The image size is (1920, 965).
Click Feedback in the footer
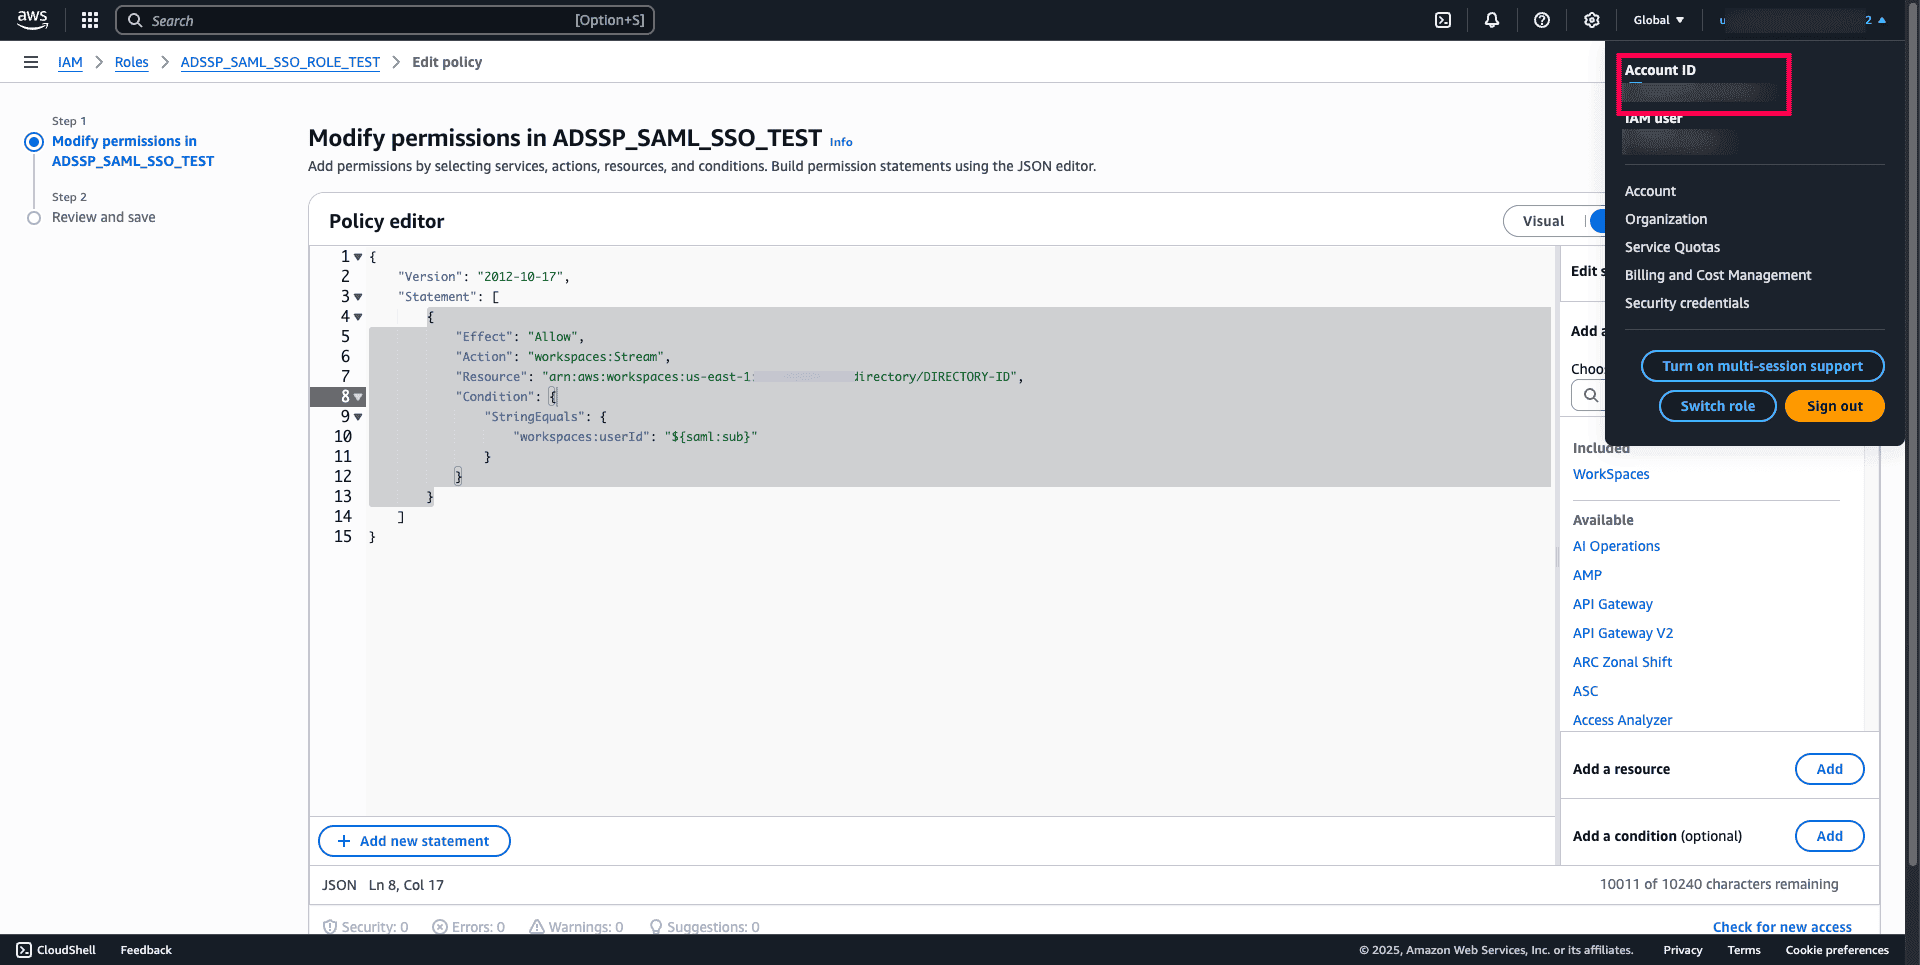146,950
